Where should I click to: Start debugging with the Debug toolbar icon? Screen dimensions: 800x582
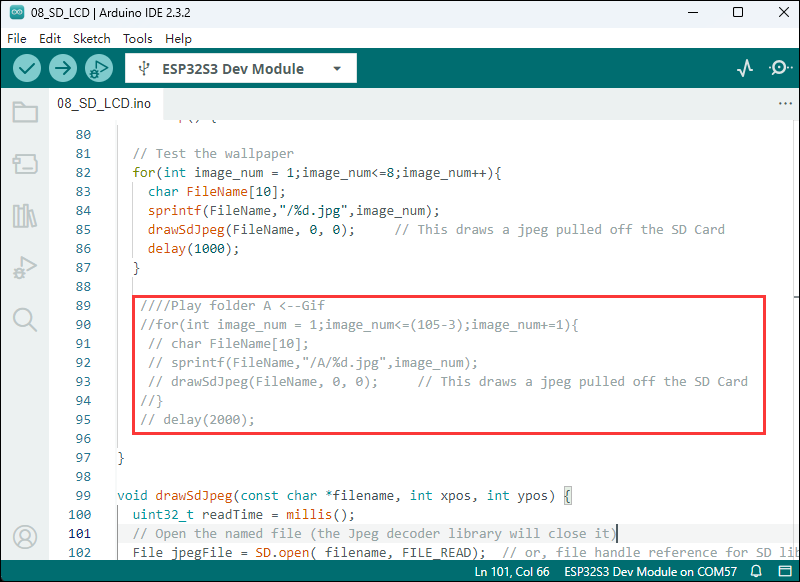coord(98,68)
